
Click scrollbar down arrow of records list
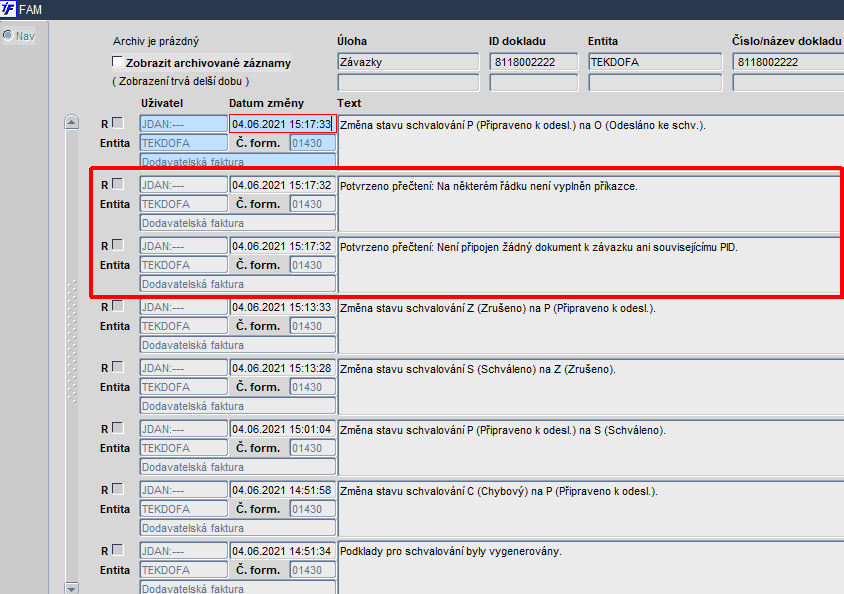coord(72,588)
